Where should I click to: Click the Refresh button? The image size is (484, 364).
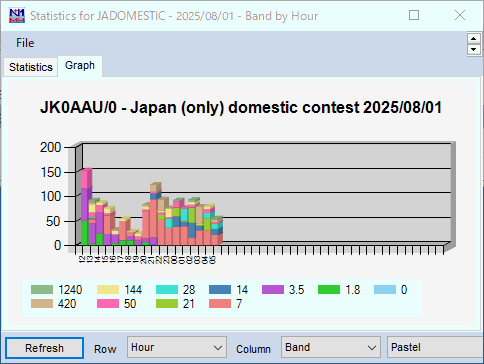coord(44,348)
